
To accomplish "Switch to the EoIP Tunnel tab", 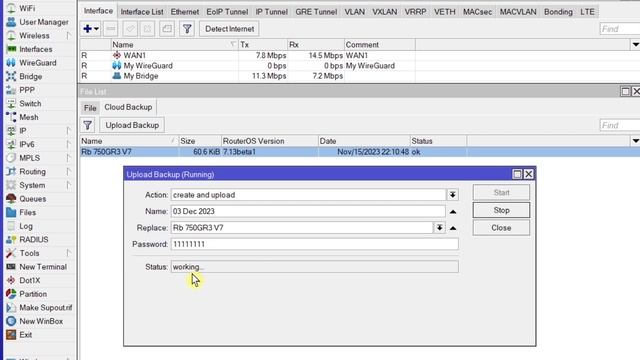I will coord(227,12).
